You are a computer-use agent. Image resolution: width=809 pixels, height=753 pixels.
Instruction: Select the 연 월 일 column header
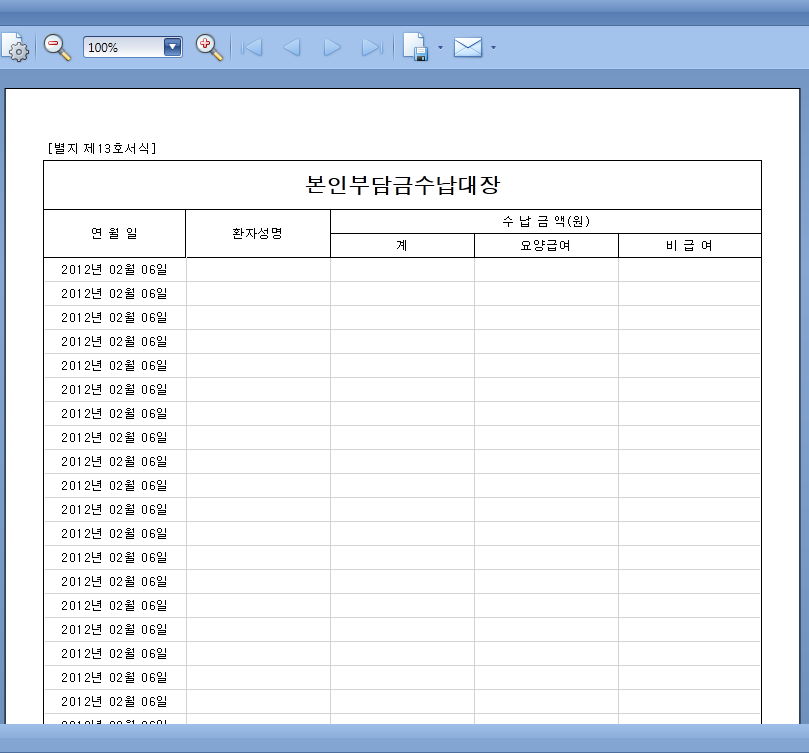pyautogui.click(x=114, y=233)
